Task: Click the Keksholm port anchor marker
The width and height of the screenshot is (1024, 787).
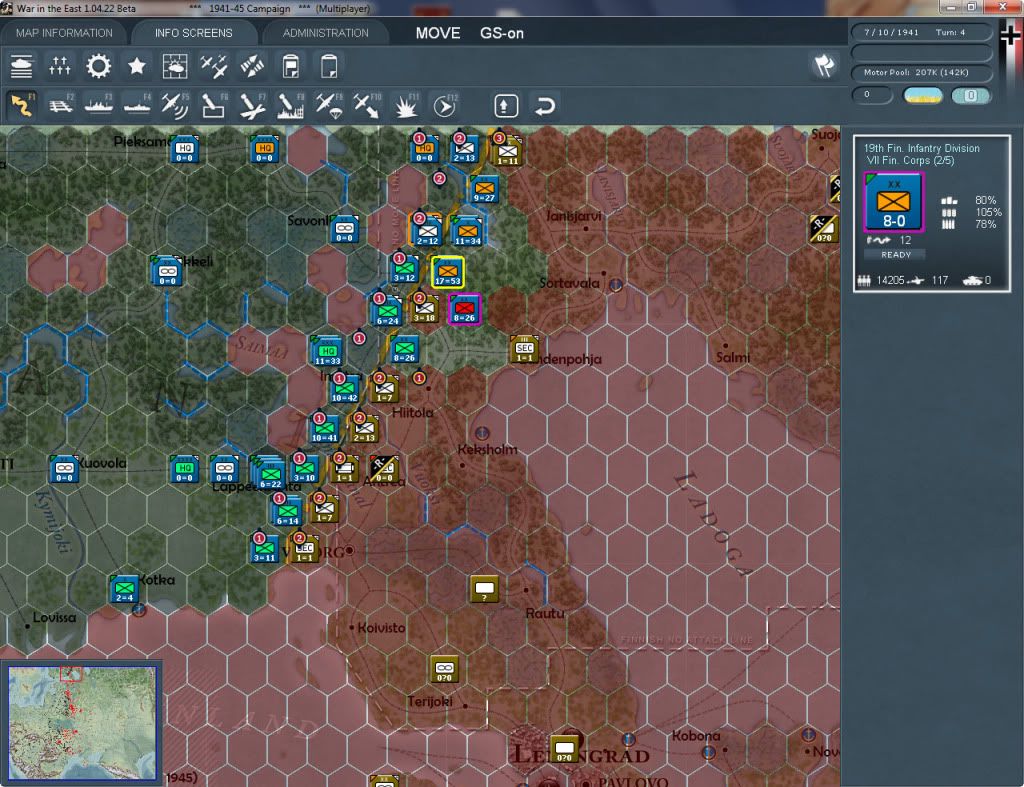Action: point(482,432)
